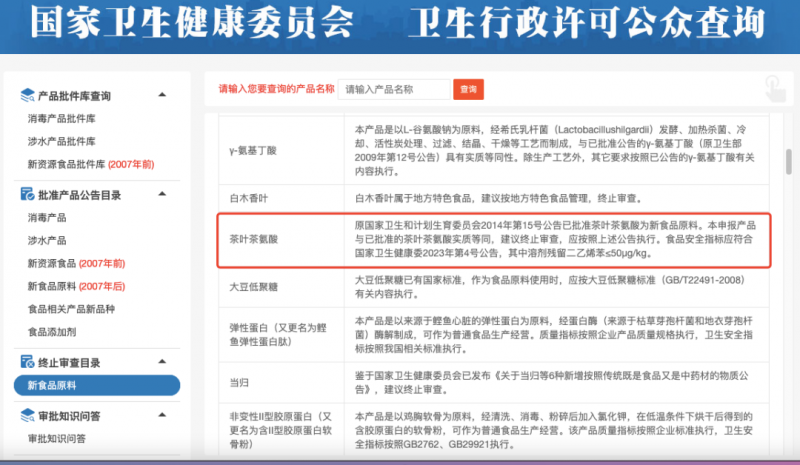
Task: Click the orange 查询 search button
Action: pos(468,89)
